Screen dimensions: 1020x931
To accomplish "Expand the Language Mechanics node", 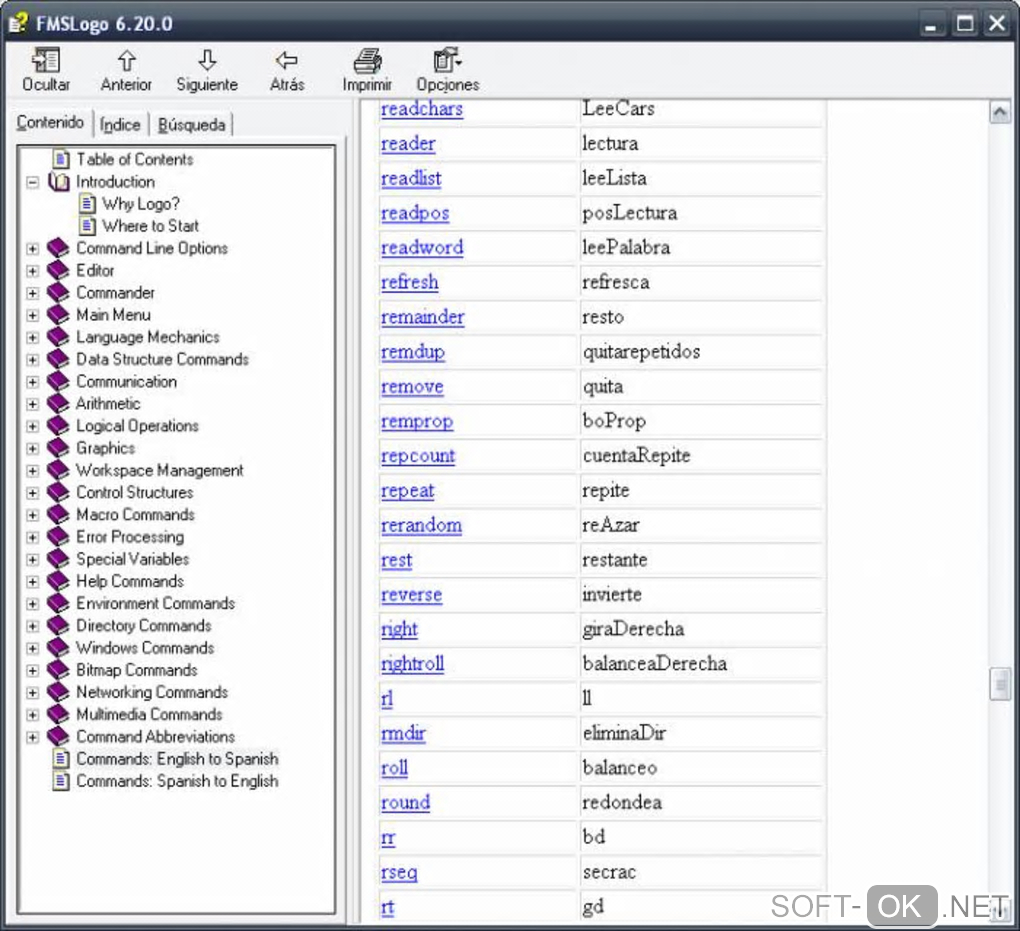I will point(33,338).
